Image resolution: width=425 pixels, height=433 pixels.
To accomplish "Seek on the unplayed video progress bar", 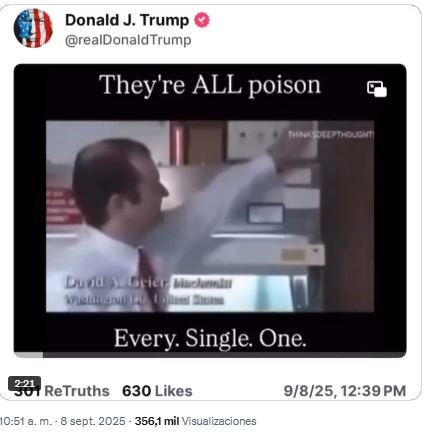I will coord(224,355).
